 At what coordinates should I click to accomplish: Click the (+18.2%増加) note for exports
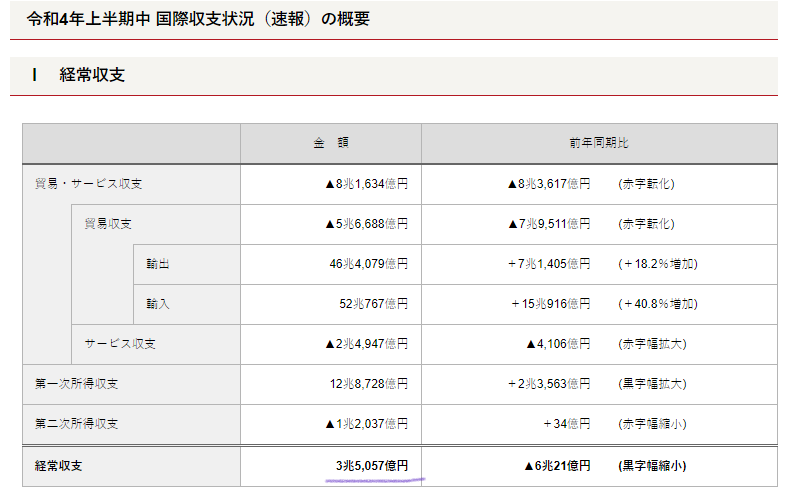[657, 264]
